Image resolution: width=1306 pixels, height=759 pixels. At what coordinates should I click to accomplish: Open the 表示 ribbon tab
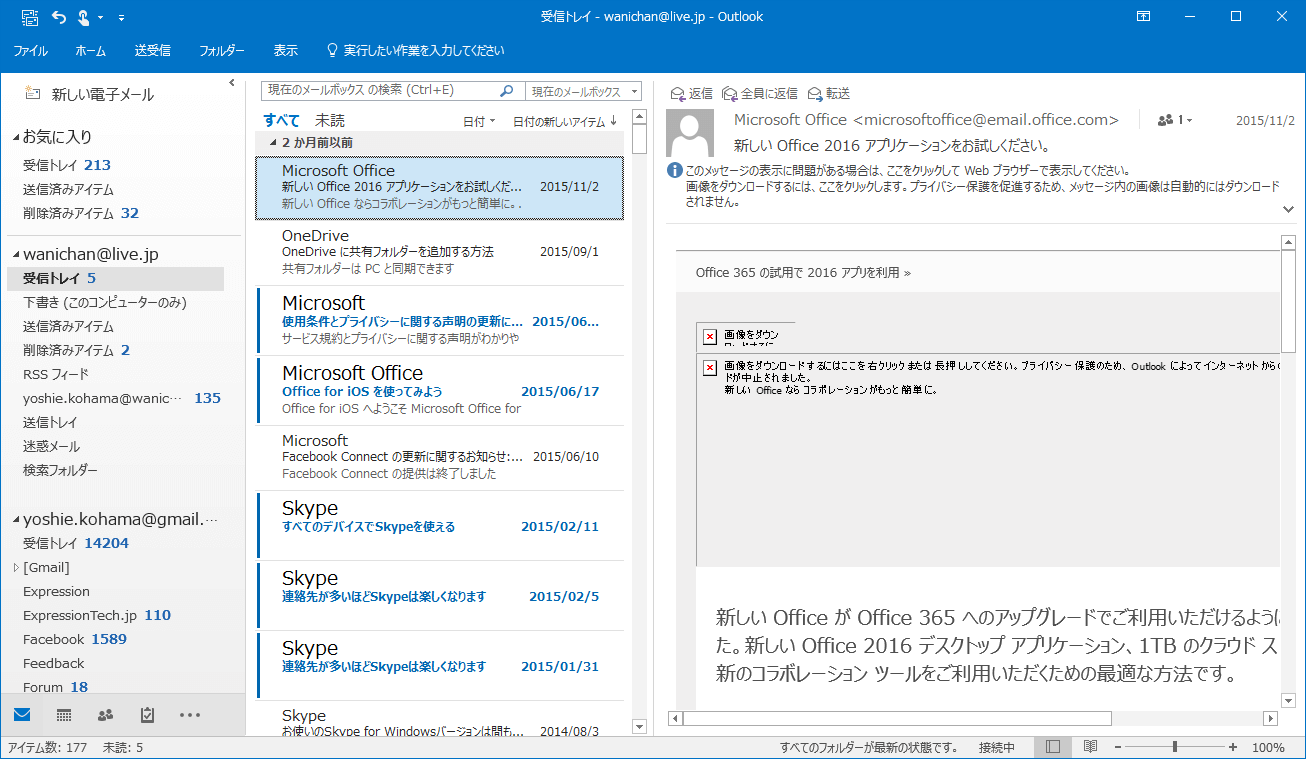[285, 50]
